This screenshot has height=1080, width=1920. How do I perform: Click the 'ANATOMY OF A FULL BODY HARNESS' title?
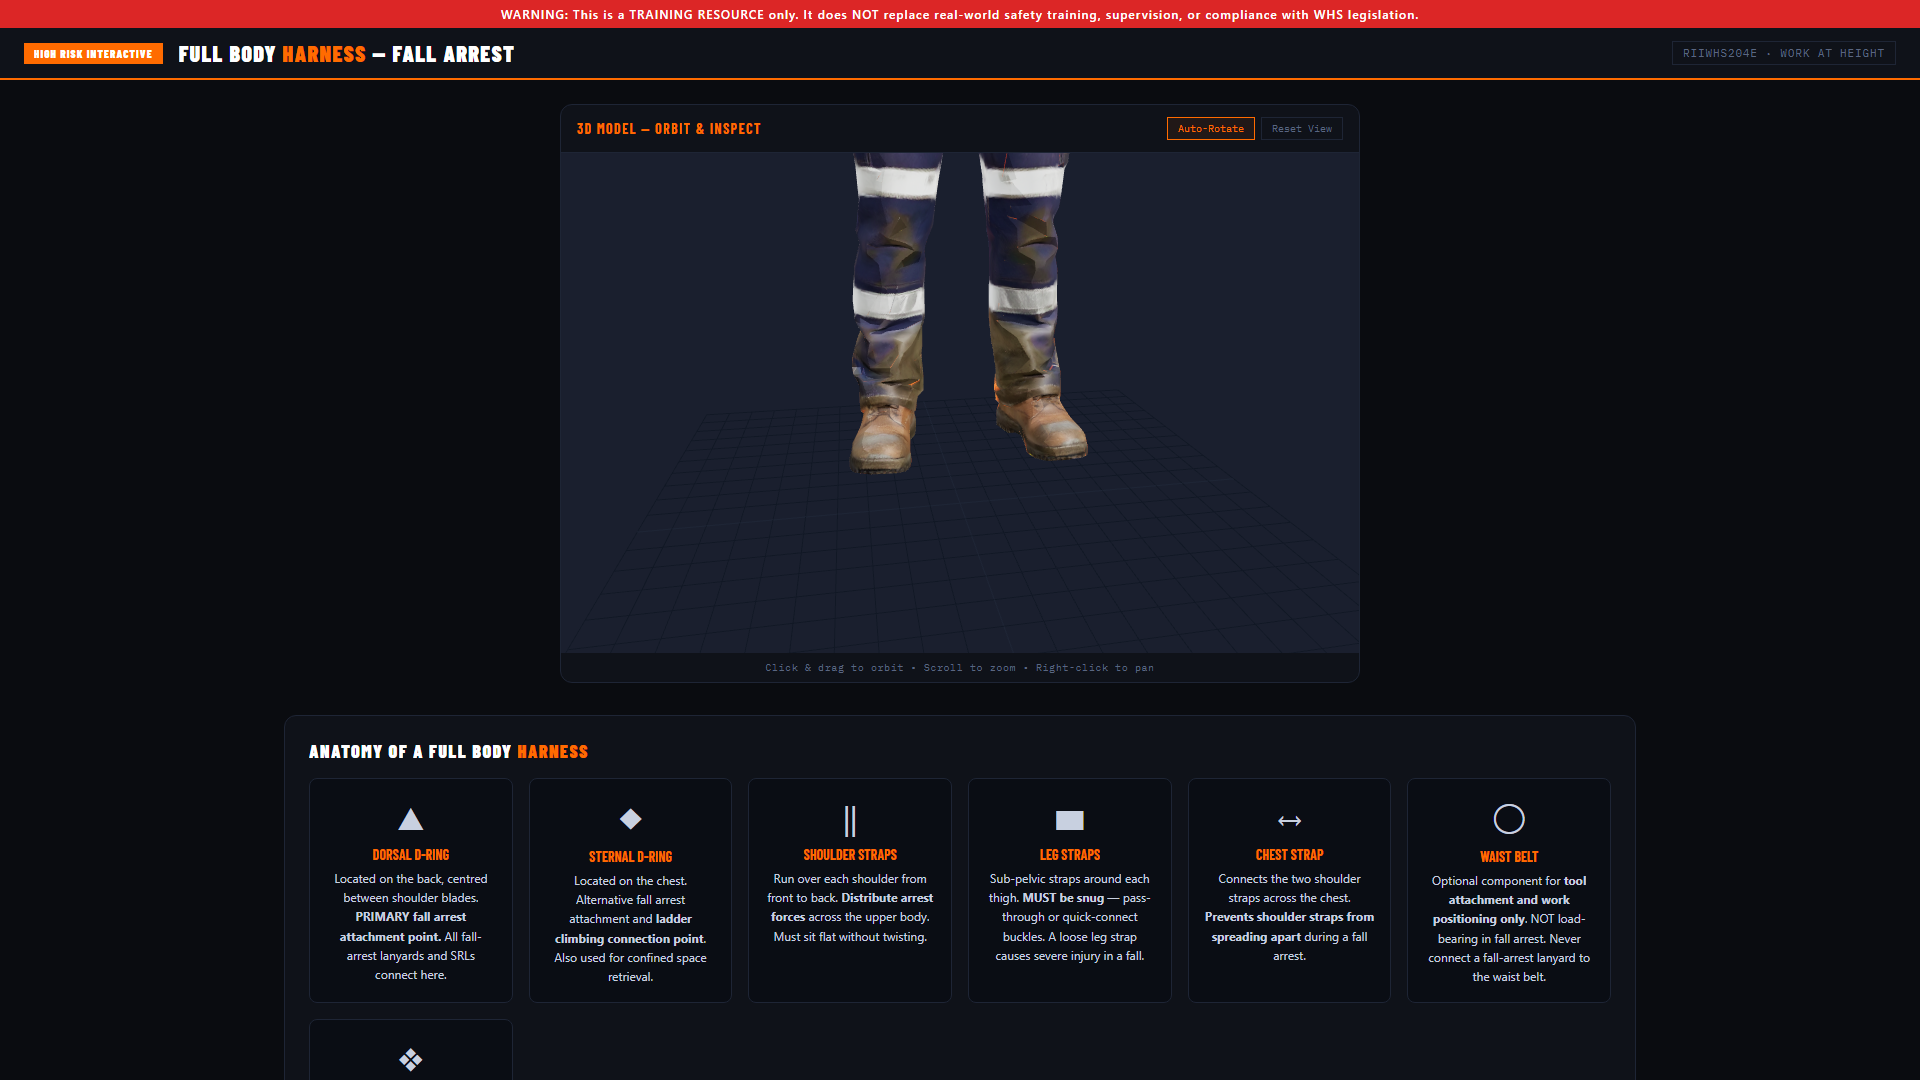click(x=448, y=752)
